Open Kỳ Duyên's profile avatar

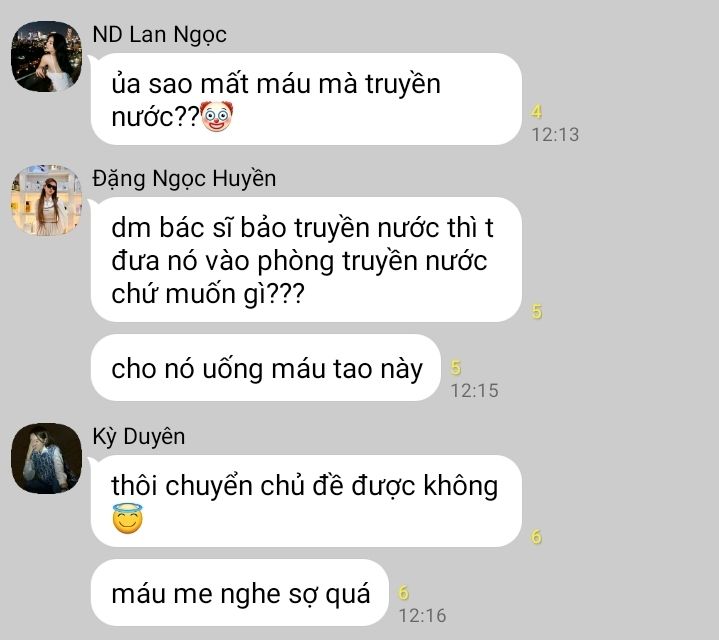click(46, 458)
